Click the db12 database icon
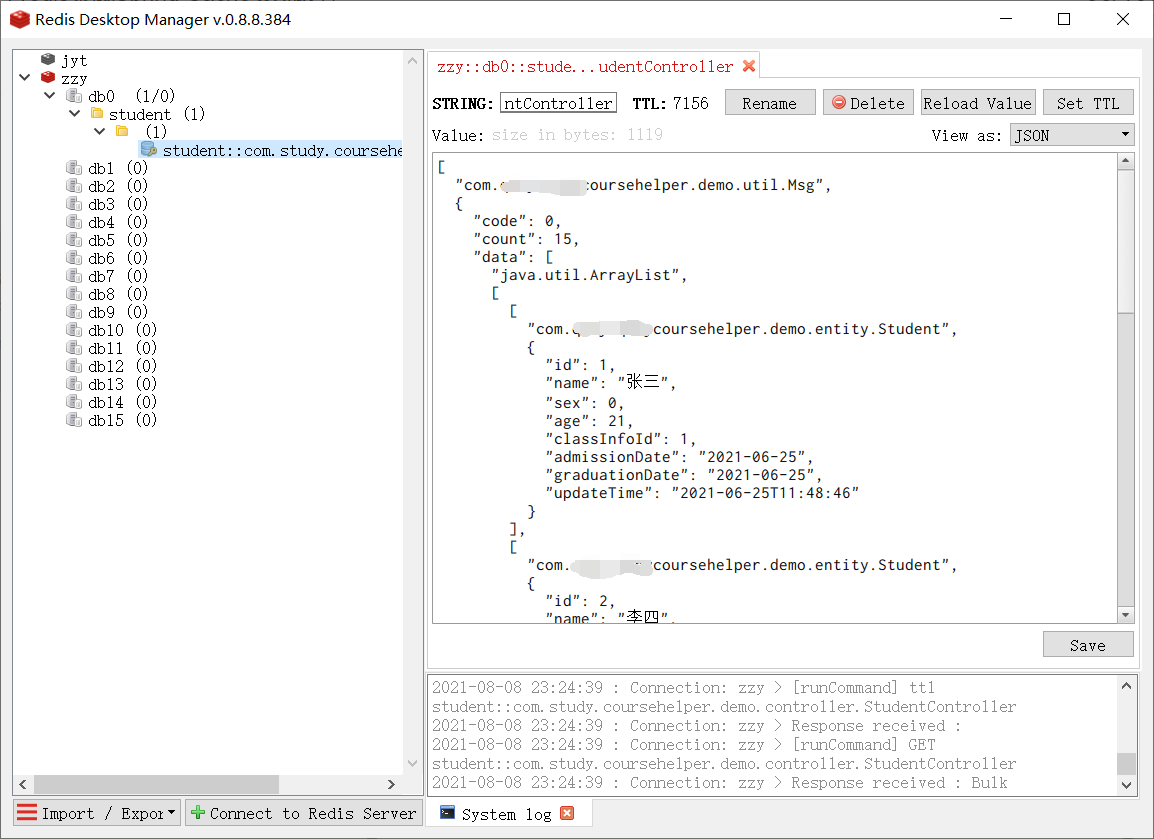The height and width of the screenshot is (839, 1154). tap(74, 366)
